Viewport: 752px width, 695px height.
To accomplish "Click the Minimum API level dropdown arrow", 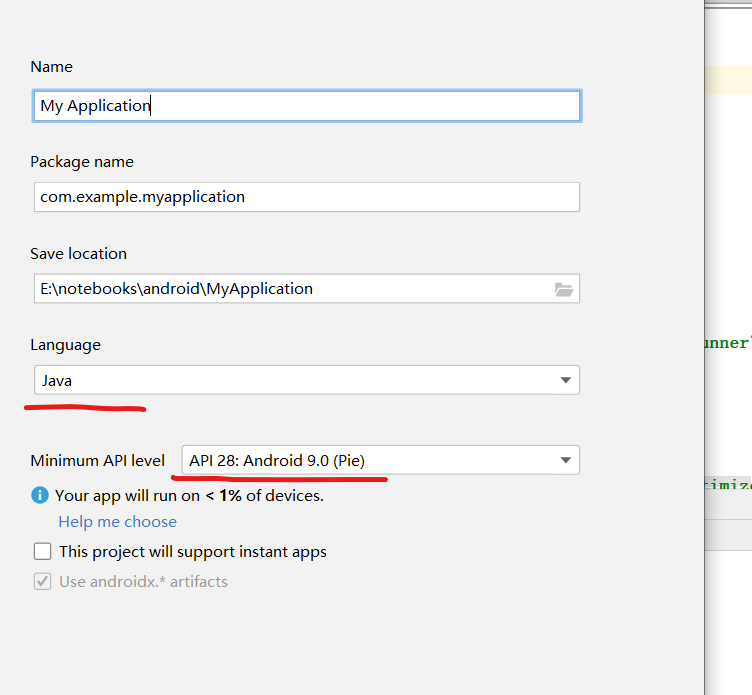I will [565, 461].
